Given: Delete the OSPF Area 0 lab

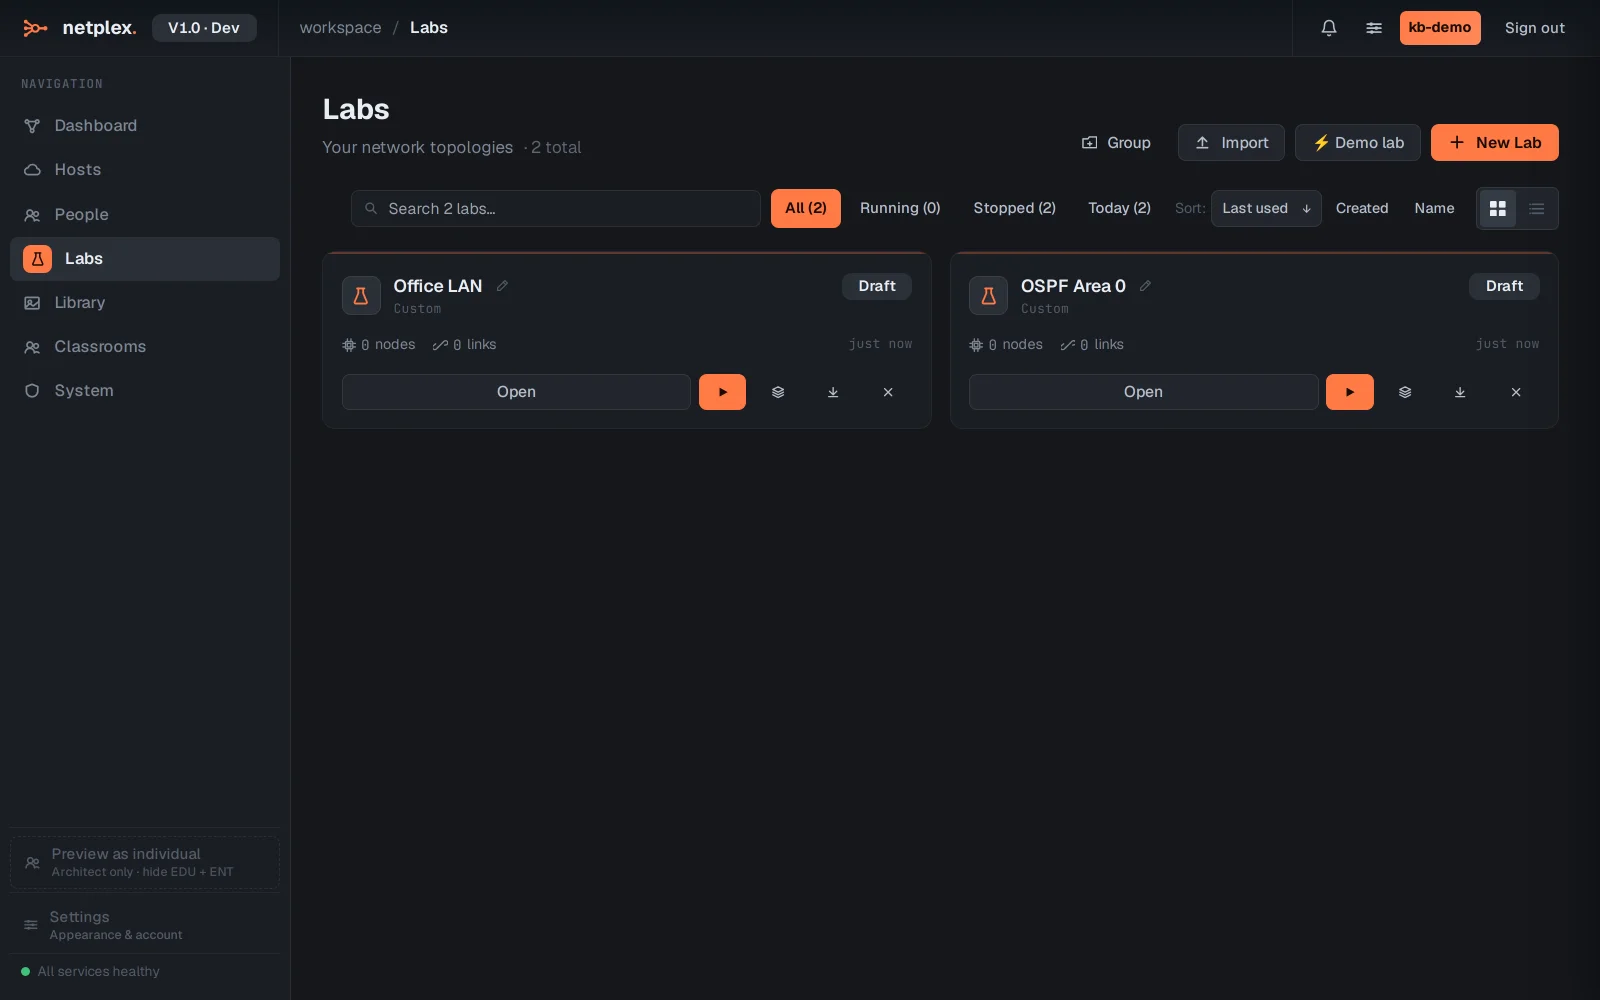Looking at the screenshot, I should point(1516,392).
